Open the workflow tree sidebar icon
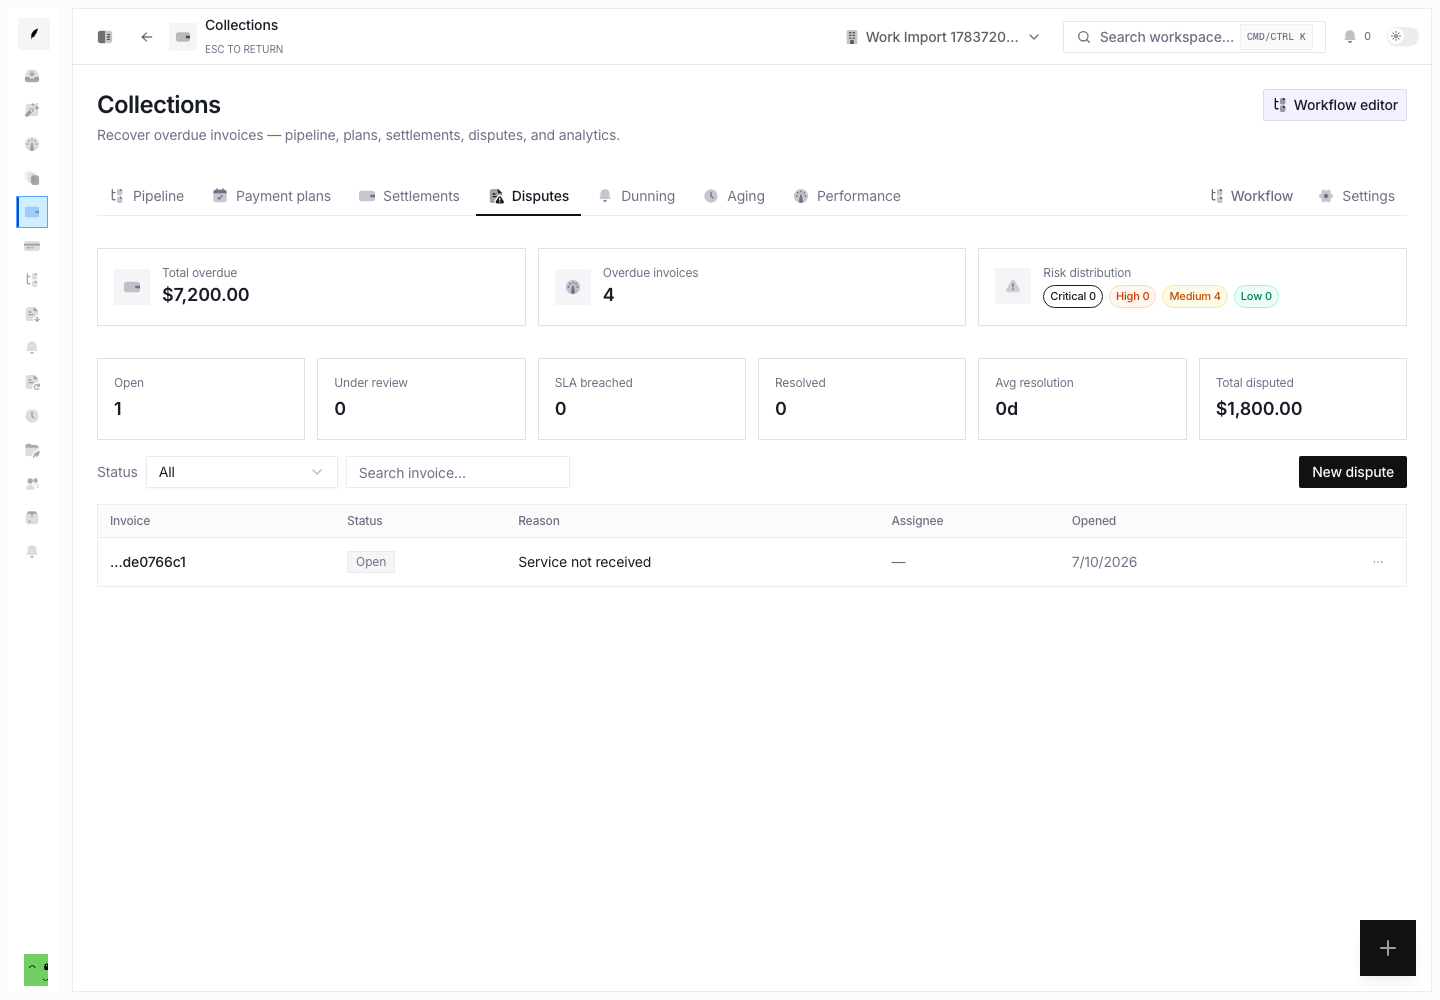The height and width of the screenshot is (1000, 1440). click(32, 280)
